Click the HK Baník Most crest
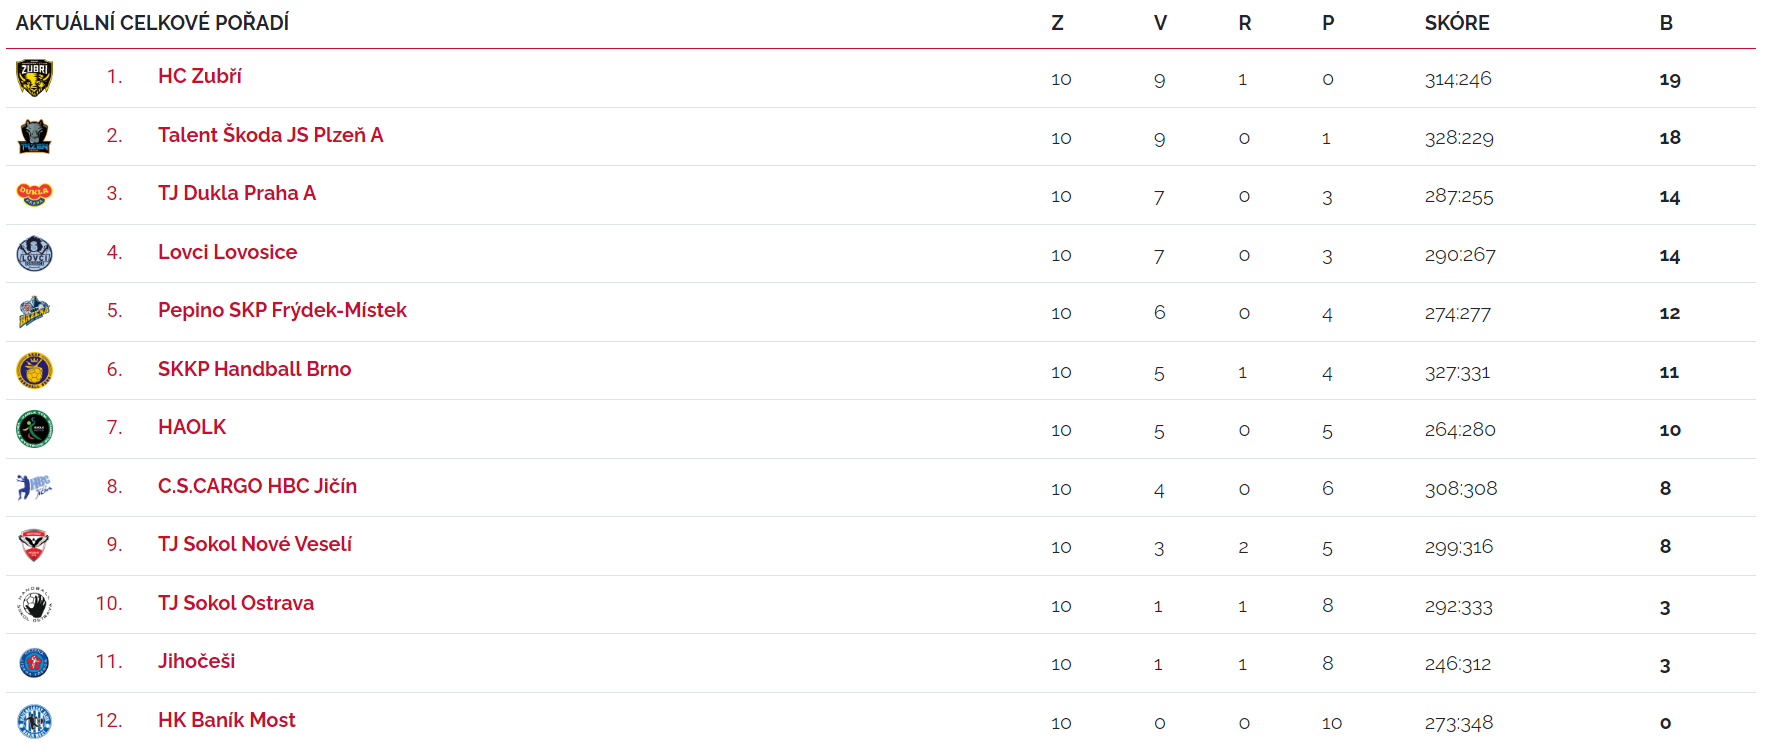The image size is (1770, 752). click(34, 721)
